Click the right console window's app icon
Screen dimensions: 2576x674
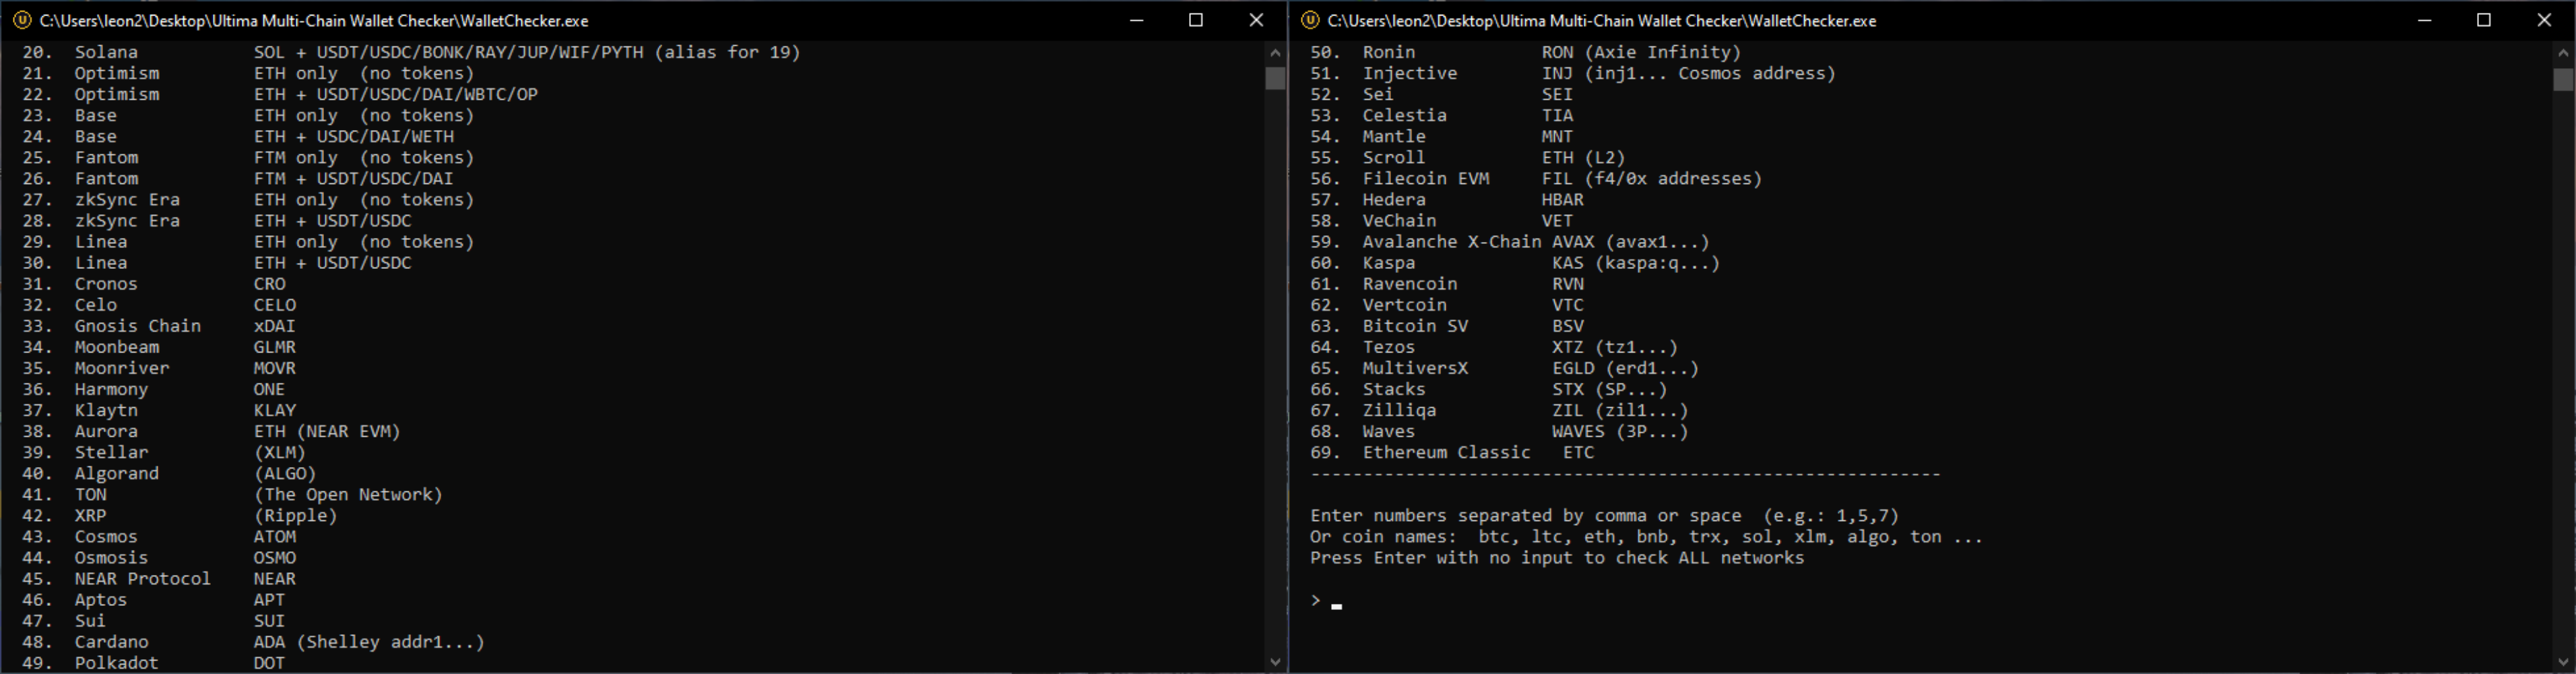(1310, 20)
